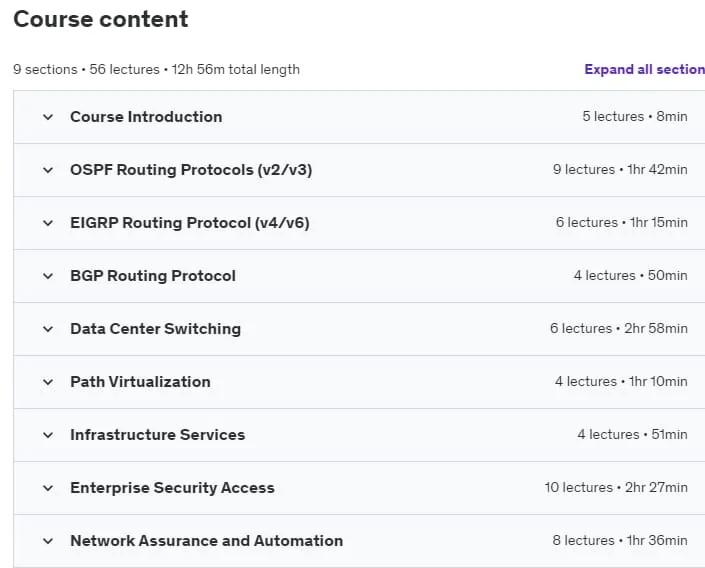Expand the Data Center Switching chevron
This screenshot has height=568, width=705.
click(48, 329)
